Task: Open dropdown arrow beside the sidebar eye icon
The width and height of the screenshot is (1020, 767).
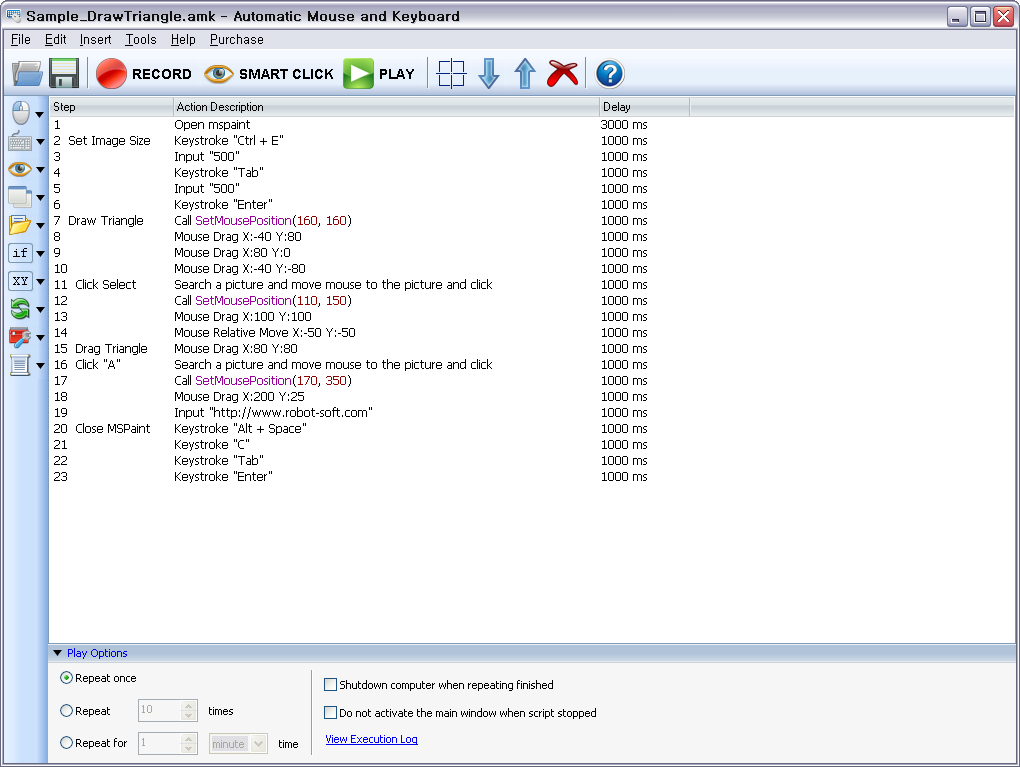Action: coord(40,170)
